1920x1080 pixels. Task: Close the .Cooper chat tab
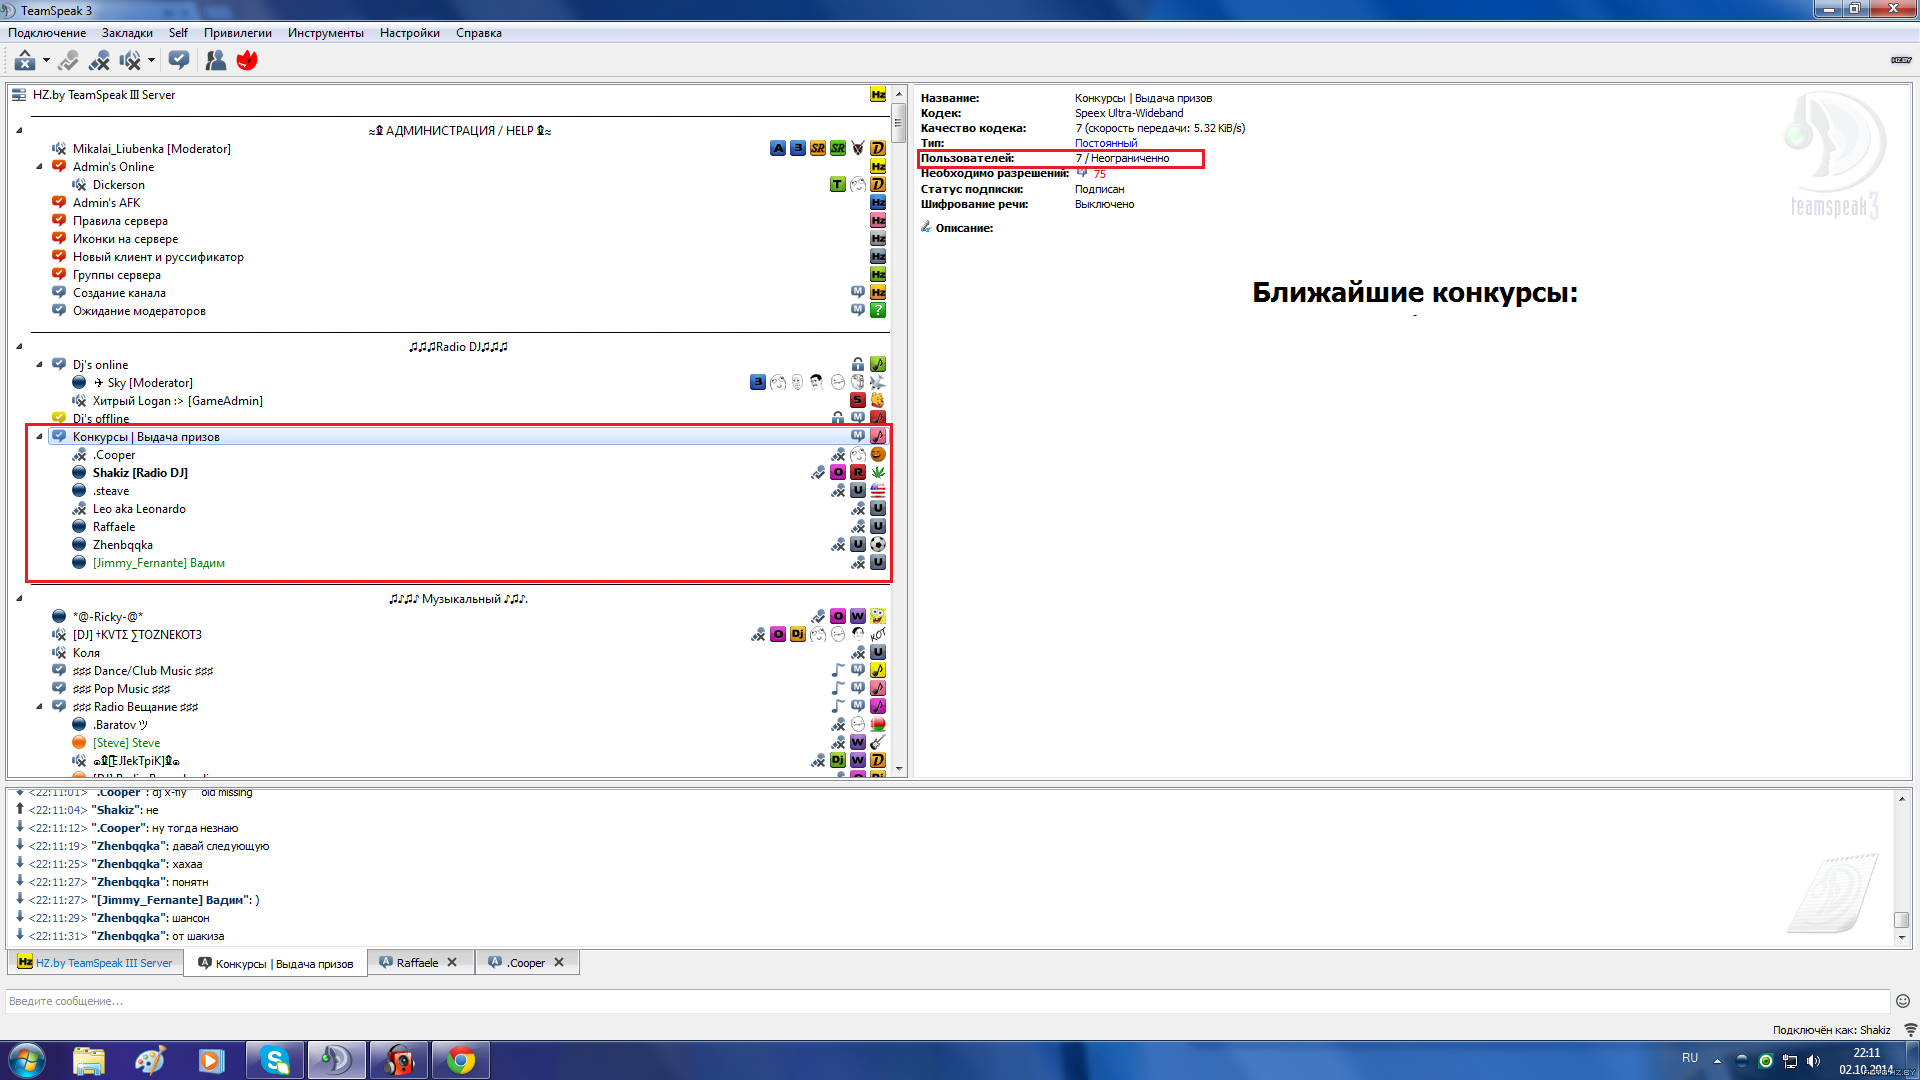pos(559,963)
